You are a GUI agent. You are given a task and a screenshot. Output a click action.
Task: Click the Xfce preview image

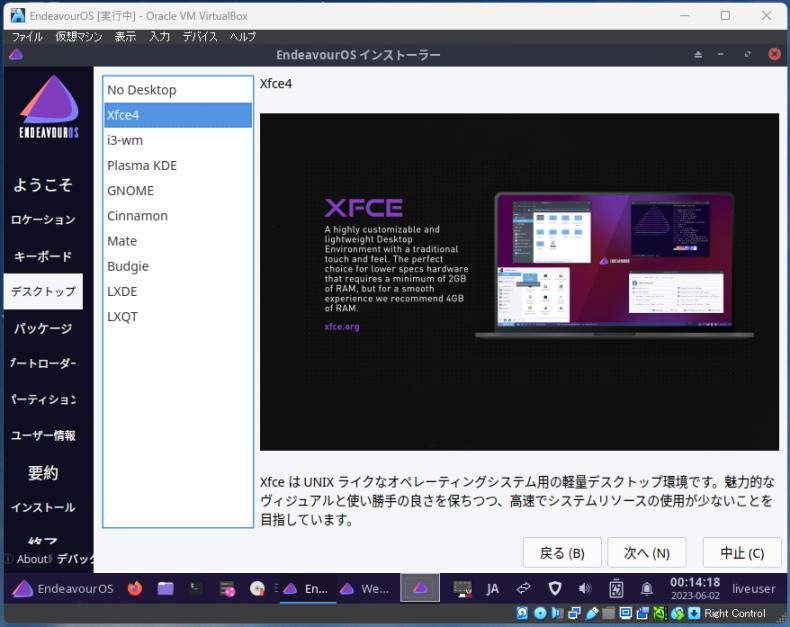coord(519,282)
